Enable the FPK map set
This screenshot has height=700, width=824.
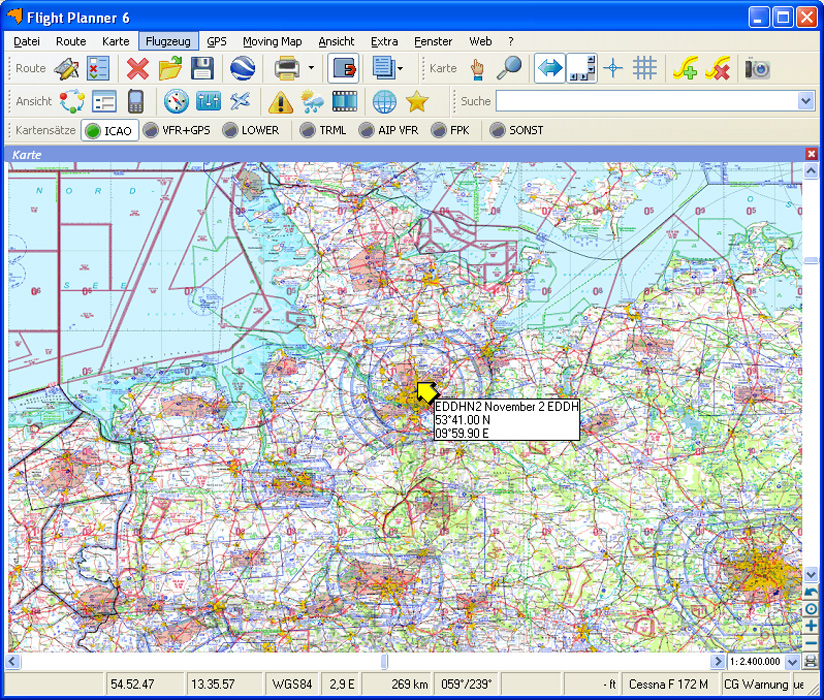(450, 130)
